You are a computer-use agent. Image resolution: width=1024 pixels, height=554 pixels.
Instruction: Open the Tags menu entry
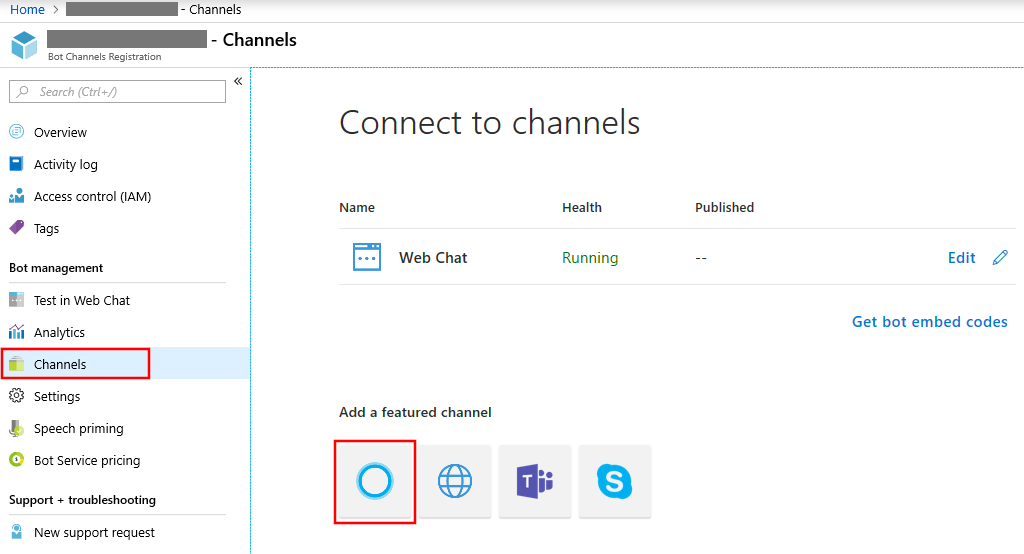(x=46, y=229)
